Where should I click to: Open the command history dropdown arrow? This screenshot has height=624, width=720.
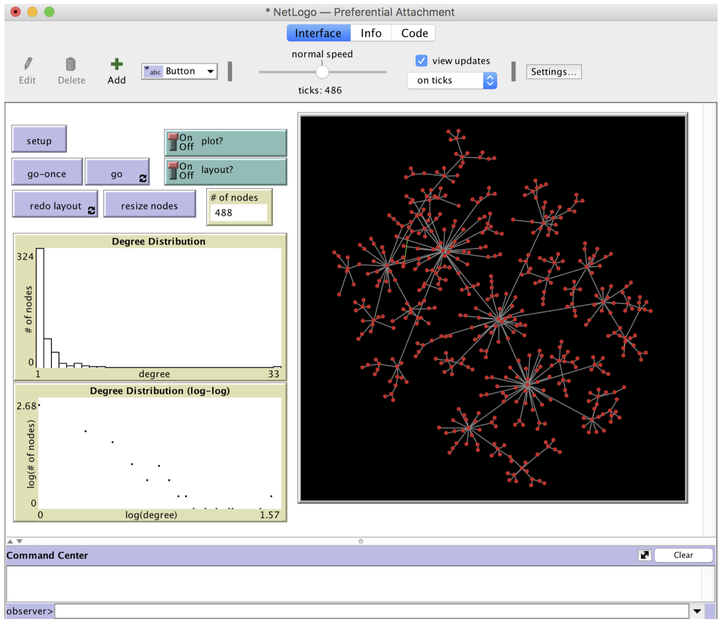click(697, 611)
